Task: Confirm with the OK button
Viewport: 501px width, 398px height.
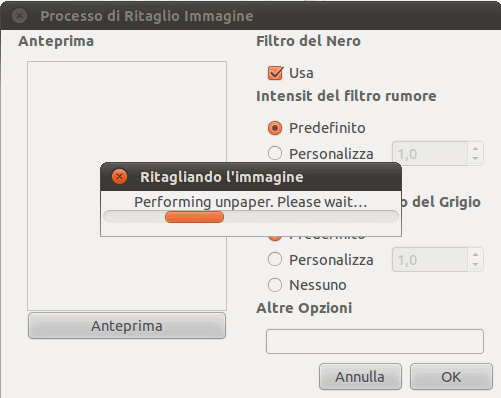Action: click(x=451, y=377)
